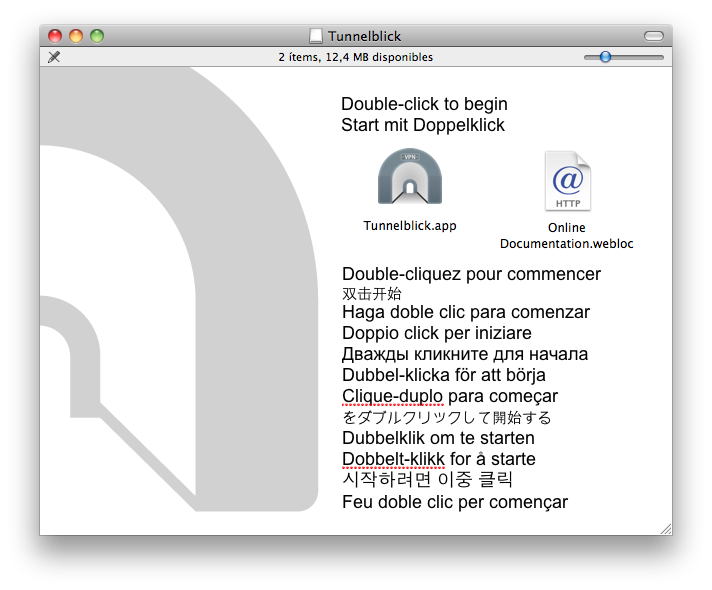
Task: Select the Tunnelblick.app tunnel icon
Action: pyautogui.click(x=410, y=177)
